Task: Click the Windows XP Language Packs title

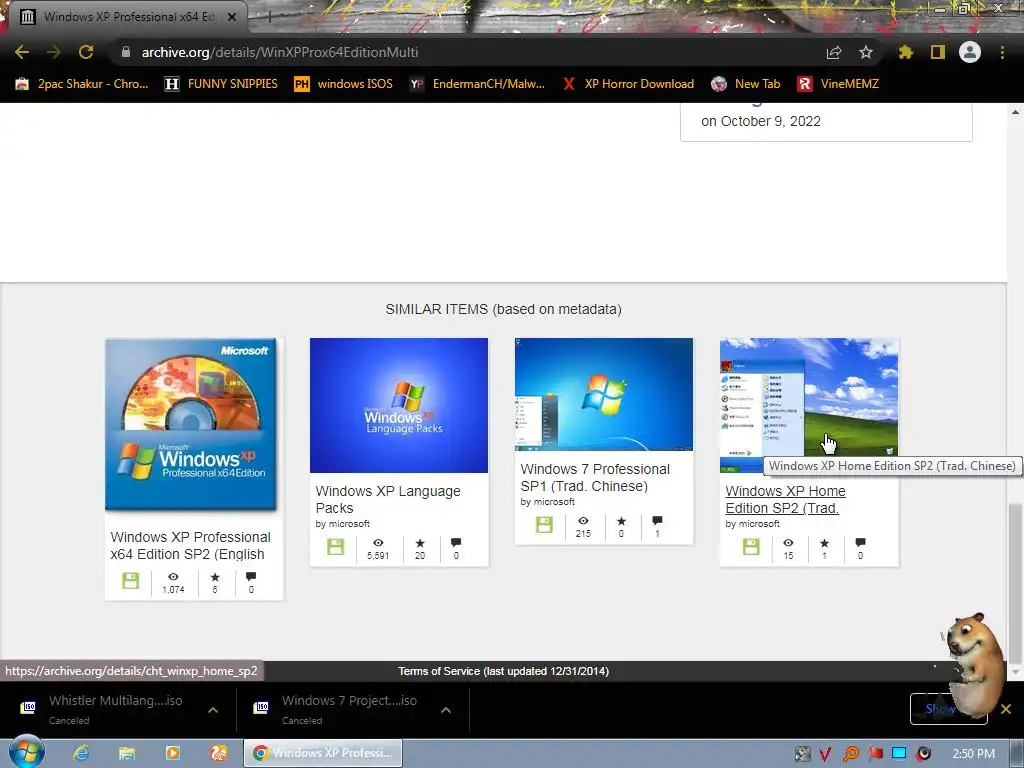Action: pyautogui.click(x=388, y=499)
